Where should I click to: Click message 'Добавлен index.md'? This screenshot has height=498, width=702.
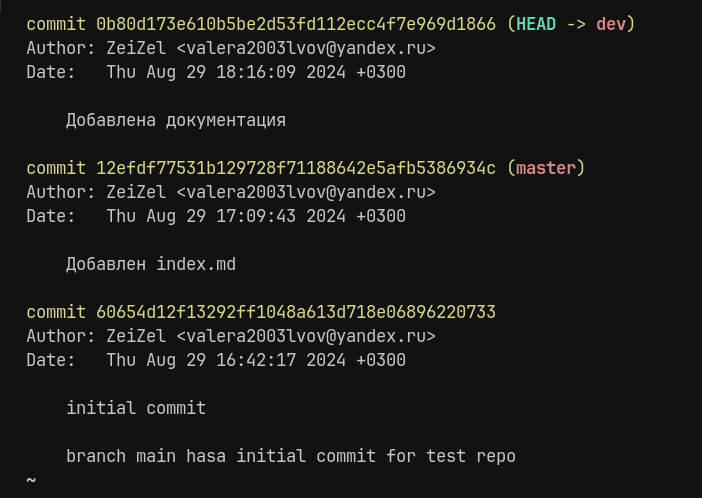[x=151, y=264]
